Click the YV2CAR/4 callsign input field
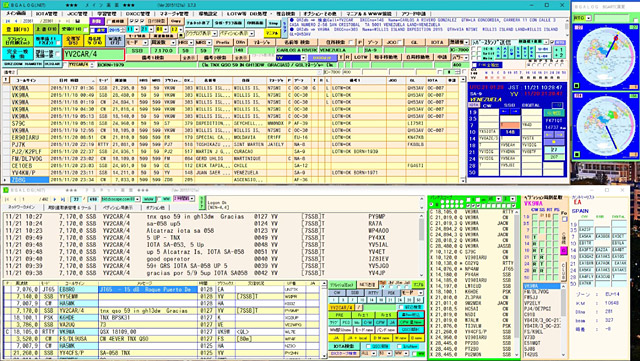 (x=94, y=54)
